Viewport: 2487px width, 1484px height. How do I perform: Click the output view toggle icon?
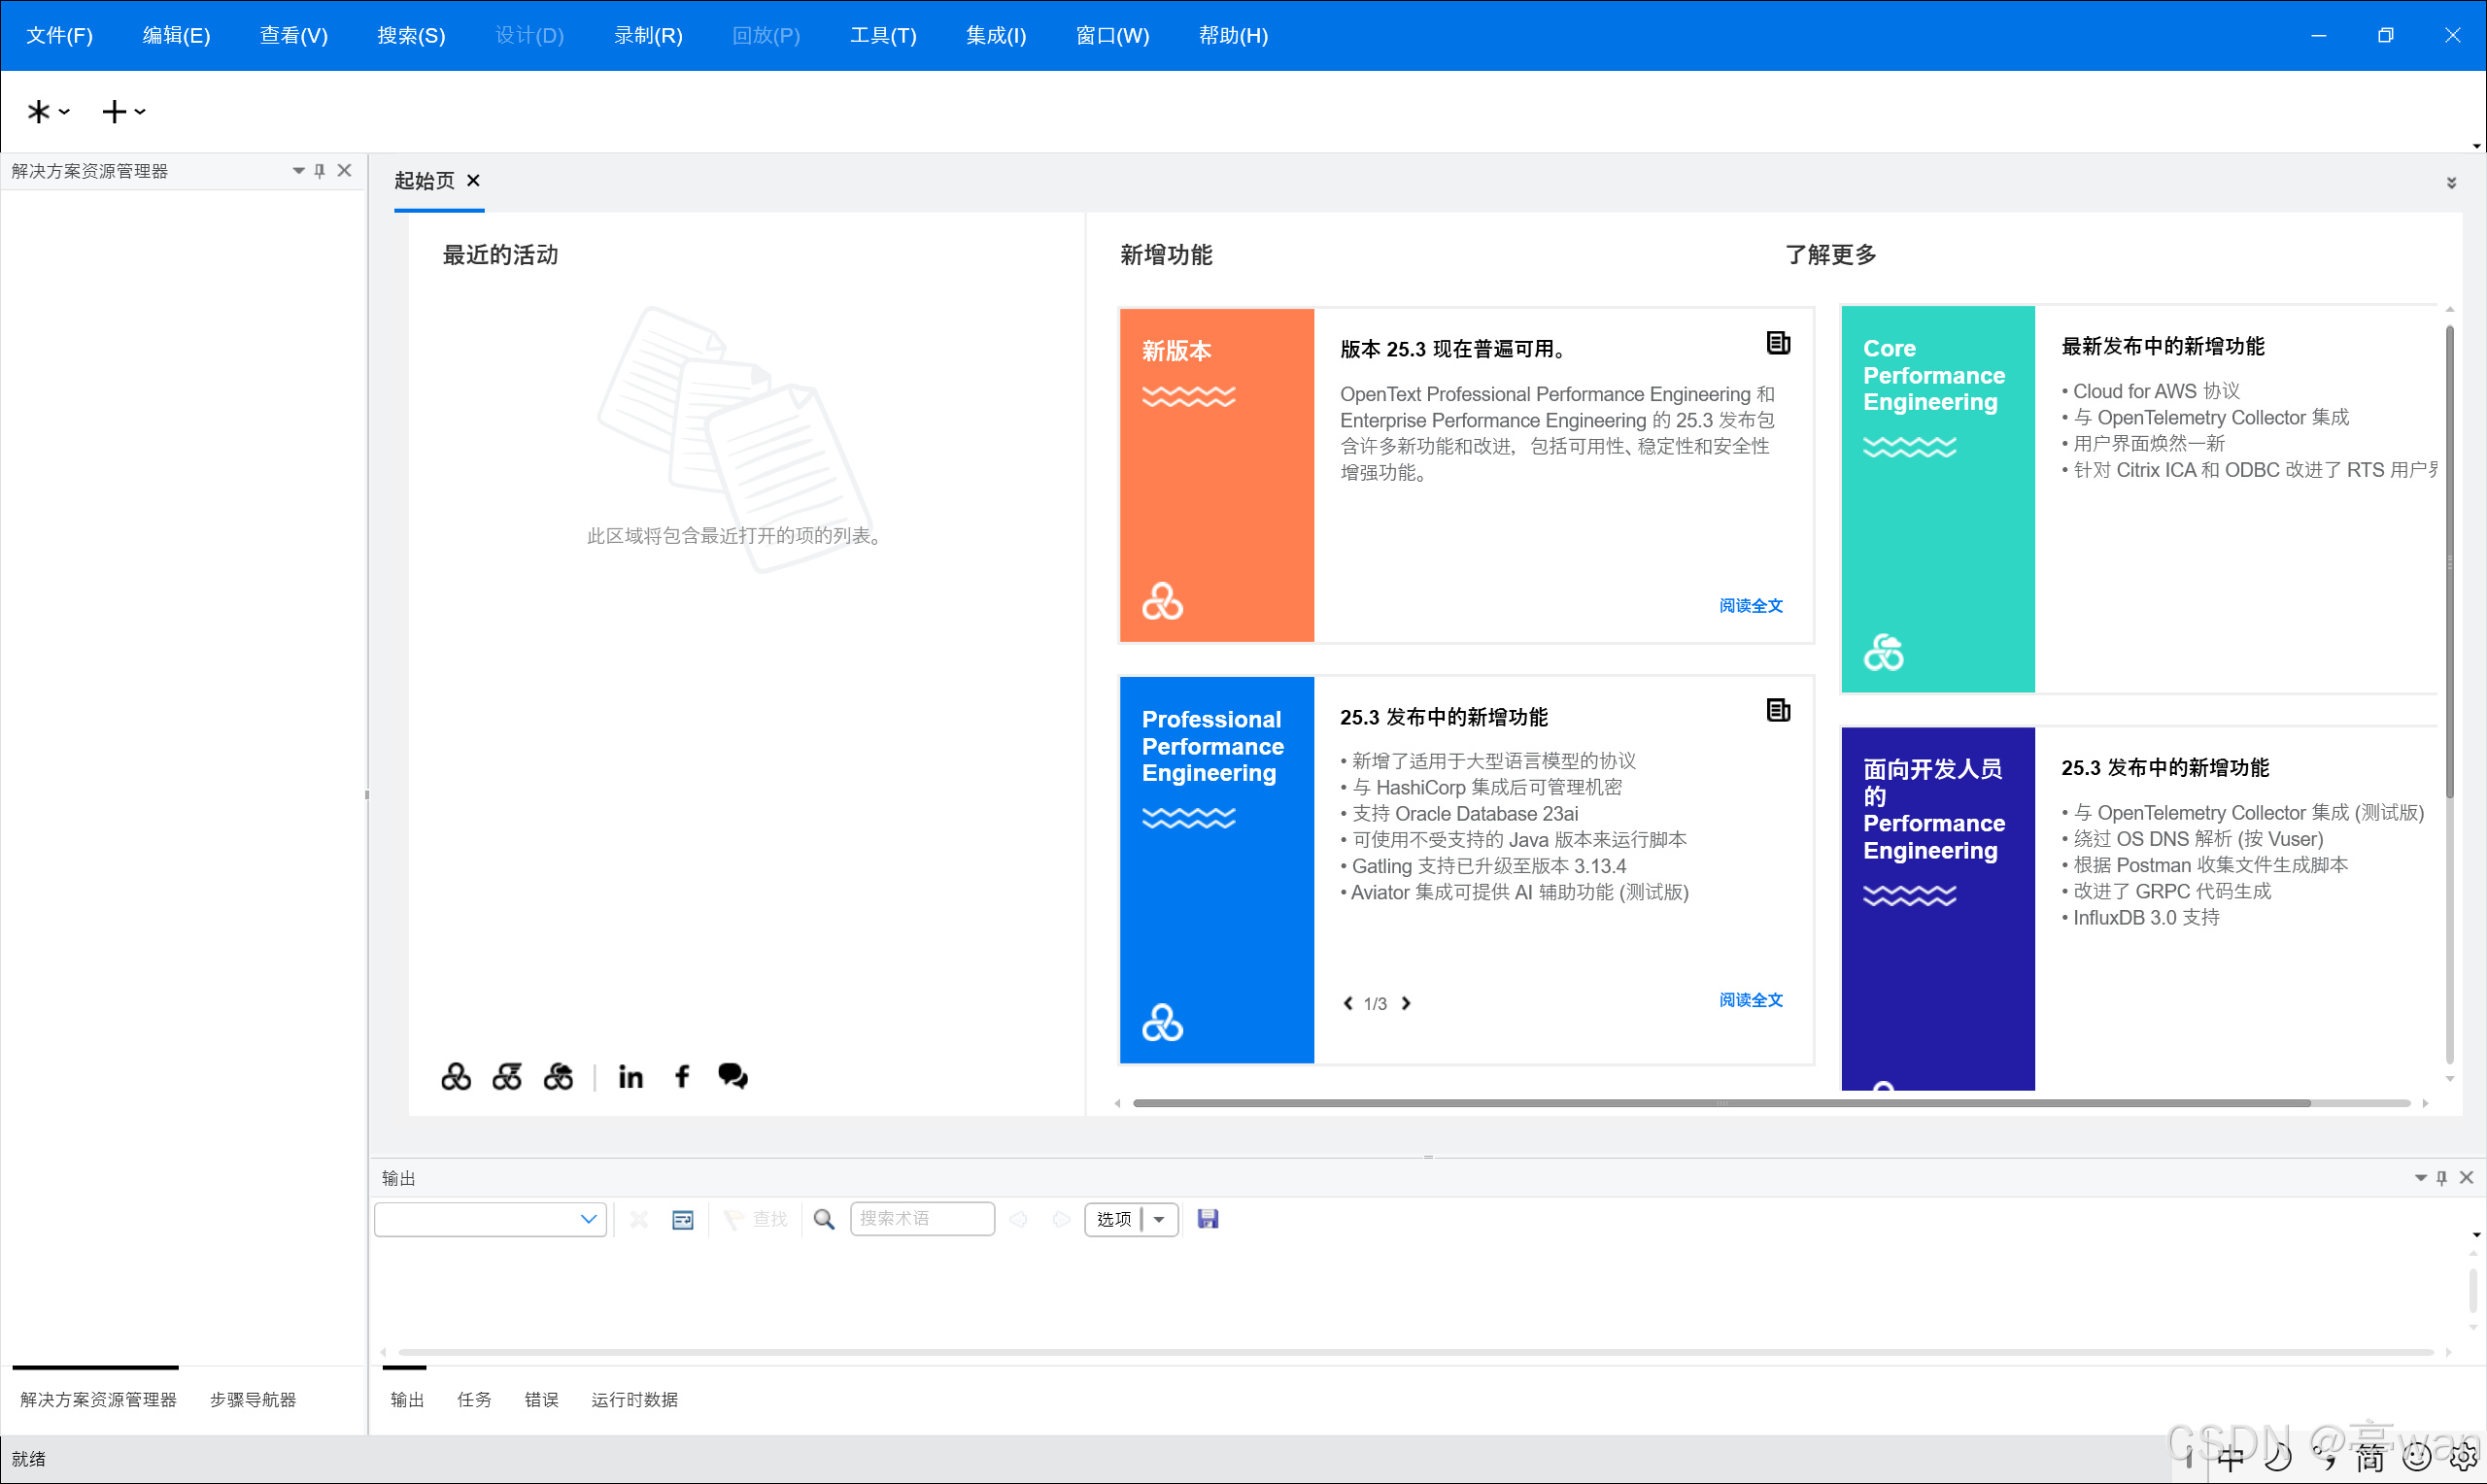[x=682, y=1219]
